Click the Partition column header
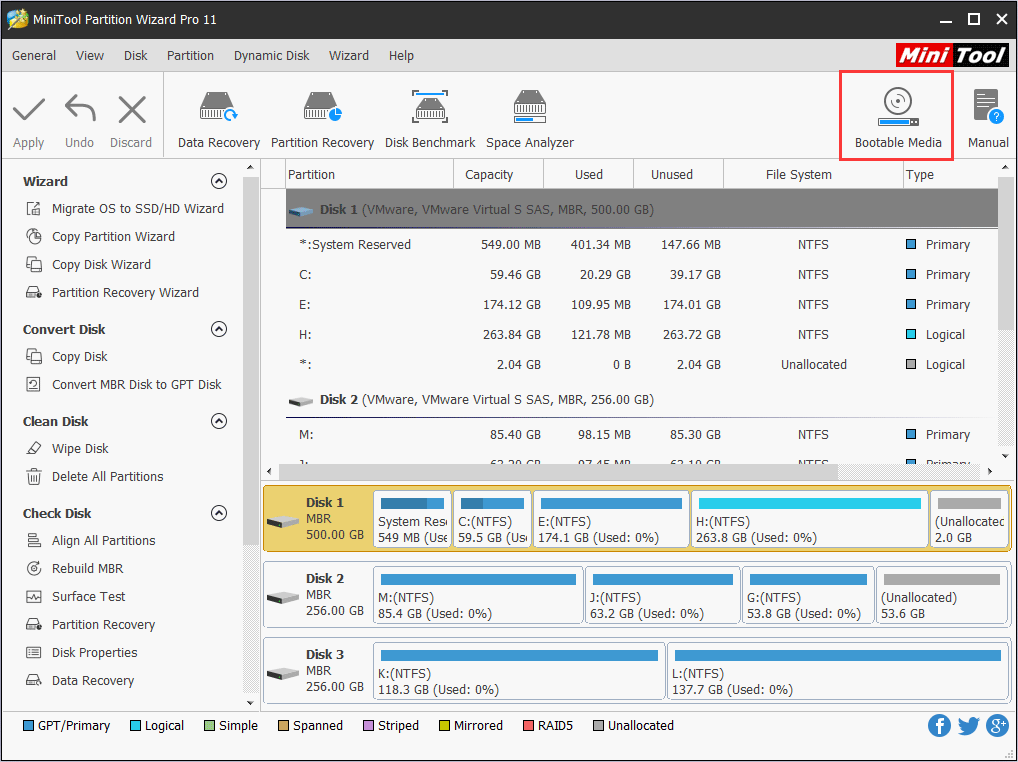 coord(369,175)
